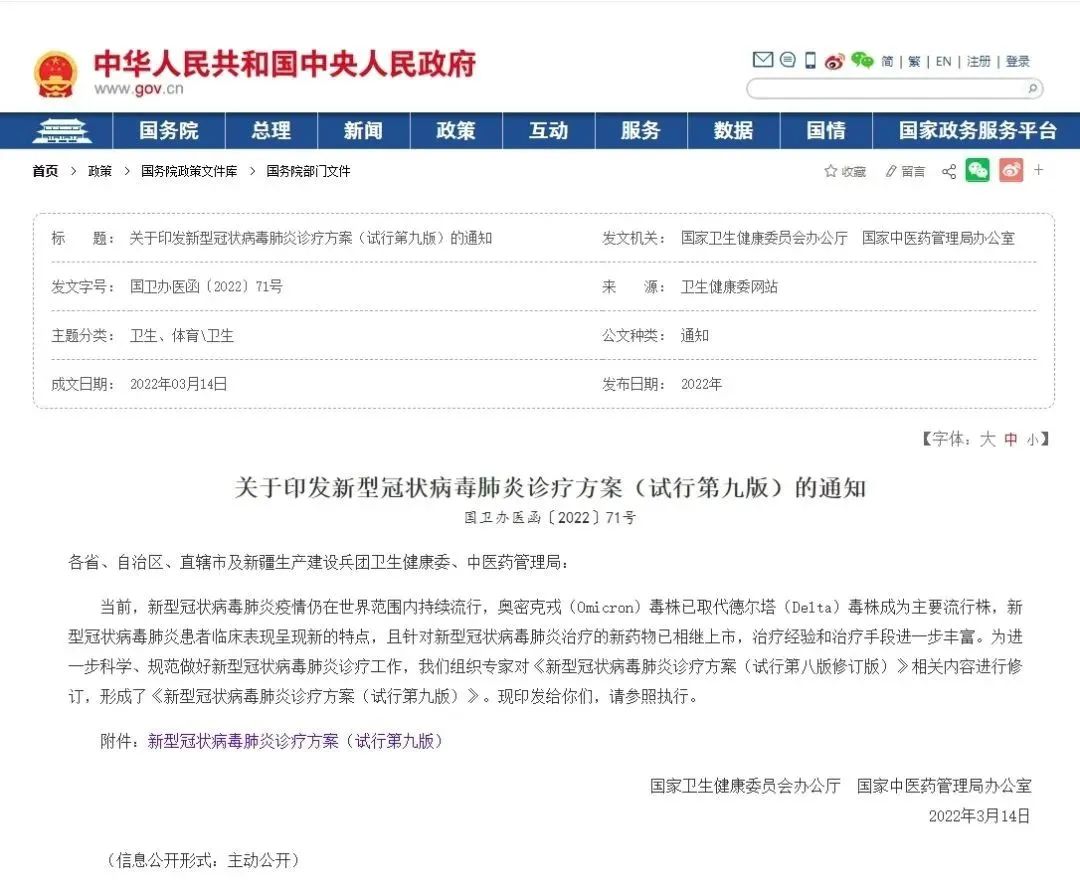
Task: Open the 国务院 menu
Action: click(169, 130)
